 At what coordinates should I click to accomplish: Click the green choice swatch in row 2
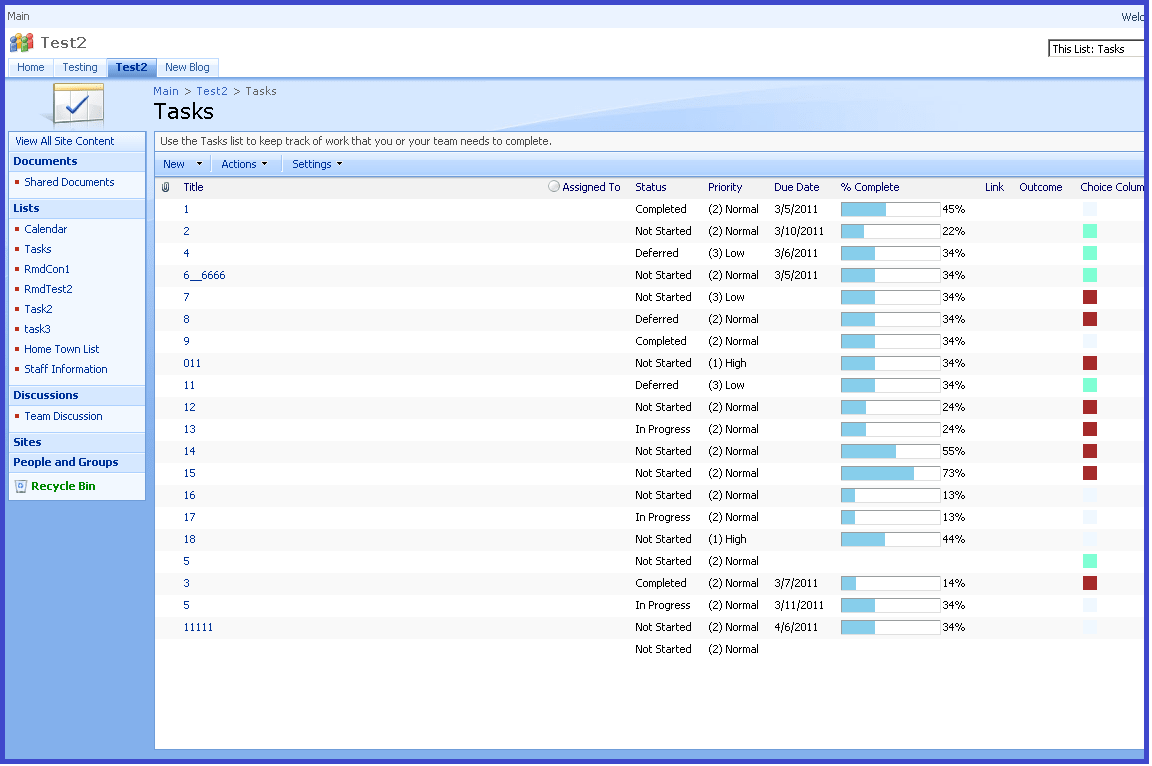click(1090, 231)
